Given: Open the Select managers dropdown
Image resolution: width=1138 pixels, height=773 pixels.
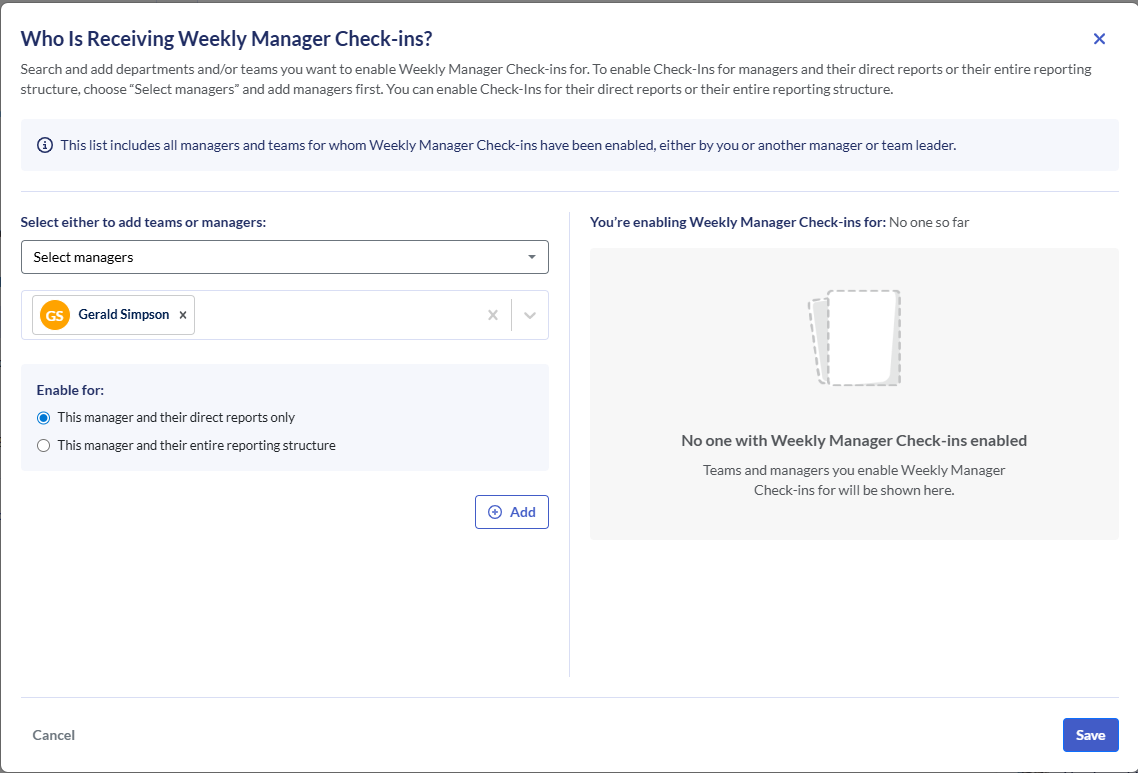Looking at the screenshot, I should coord(284,257).
